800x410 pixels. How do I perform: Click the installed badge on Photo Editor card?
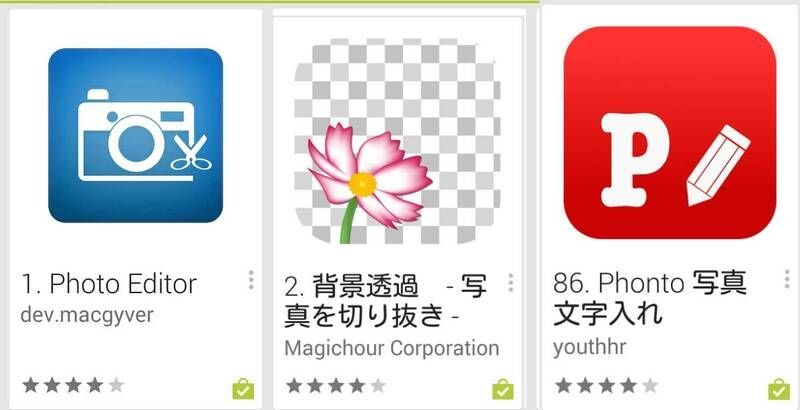243,389
